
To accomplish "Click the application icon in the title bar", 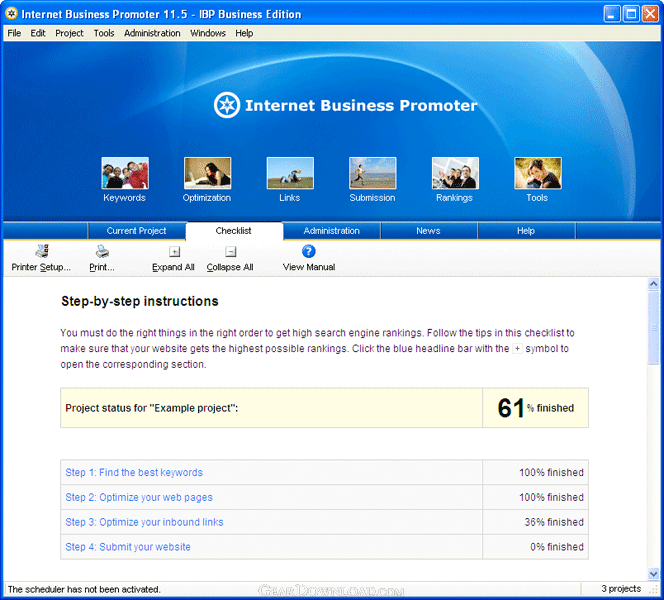I will pyautogui.click(x=11, y=14).
